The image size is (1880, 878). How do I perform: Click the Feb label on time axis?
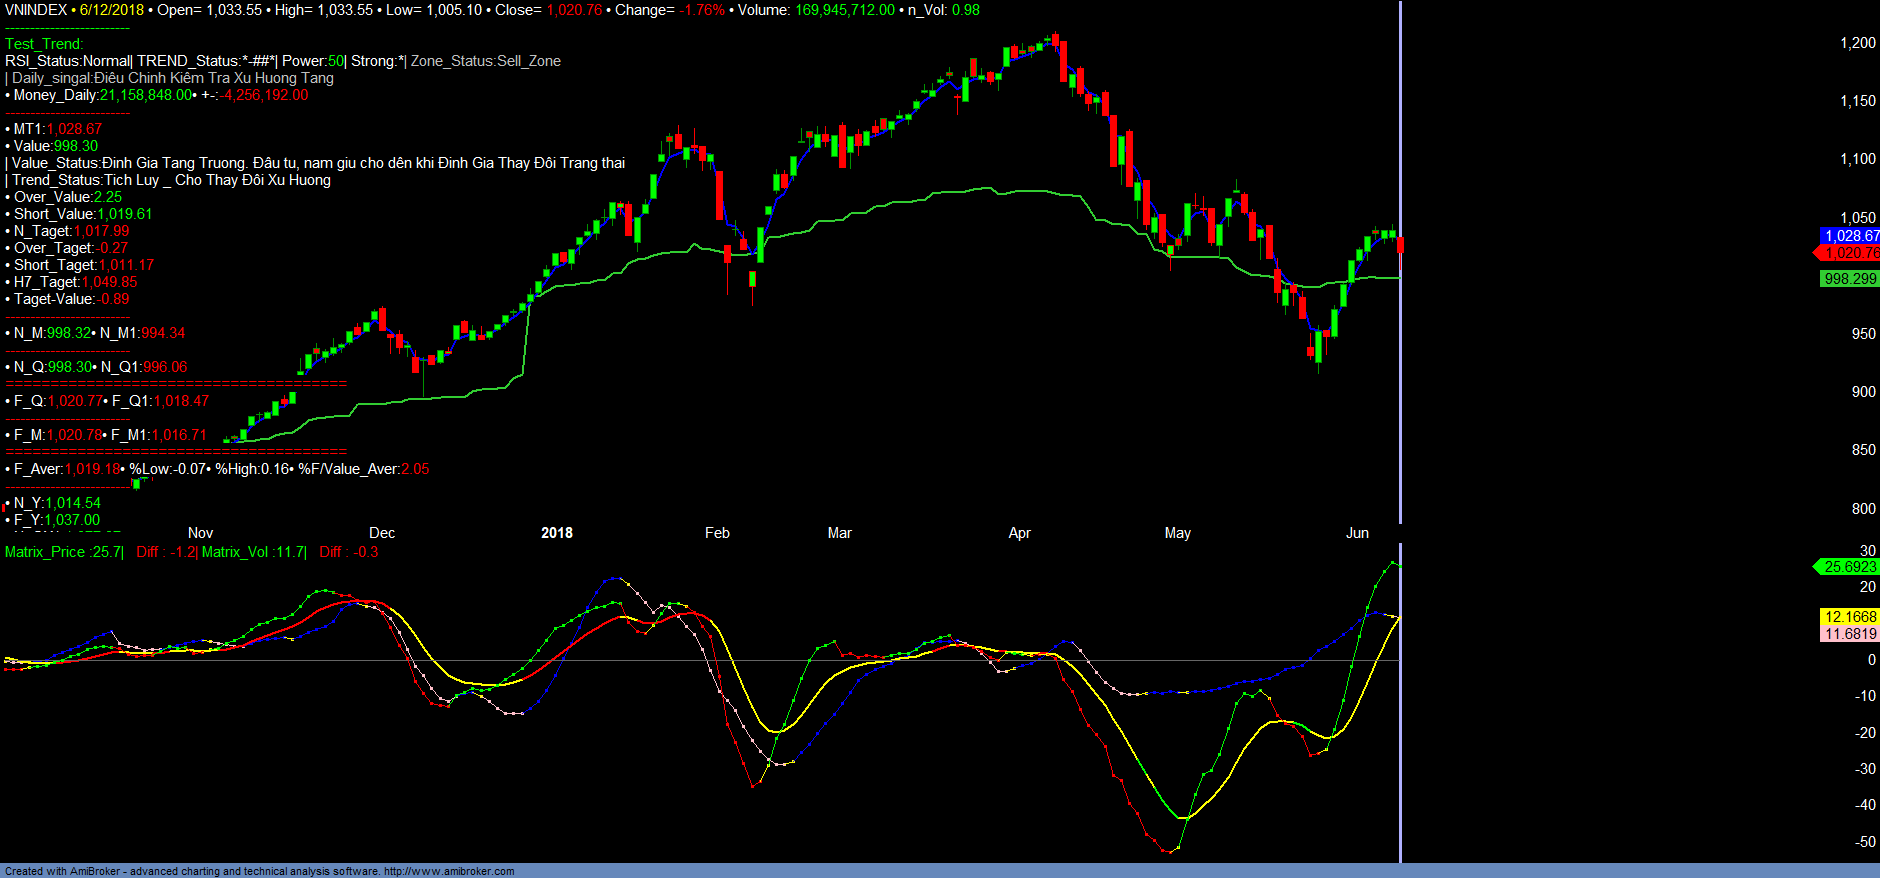[x=717, y=533]
